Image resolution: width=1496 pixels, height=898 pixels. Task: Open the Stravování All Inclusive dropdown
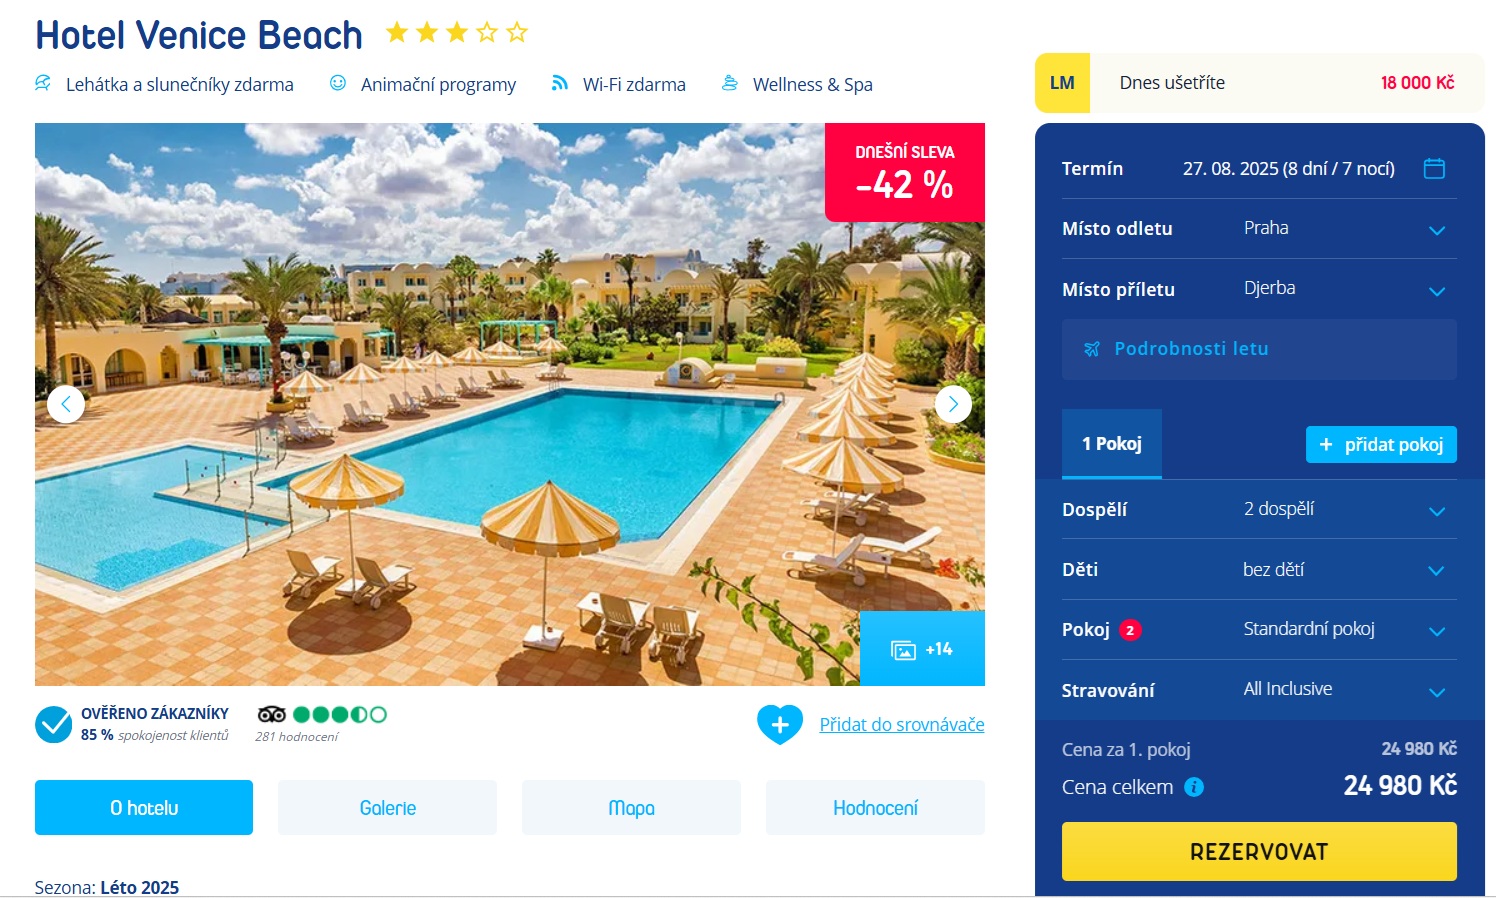(x=1259, y=690)
